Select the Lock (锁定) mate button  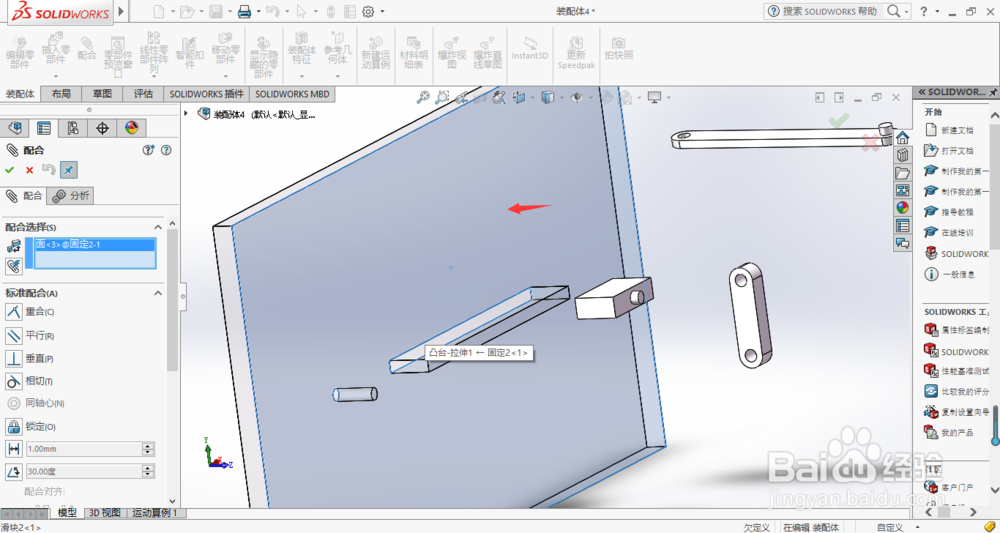[14, 427]
